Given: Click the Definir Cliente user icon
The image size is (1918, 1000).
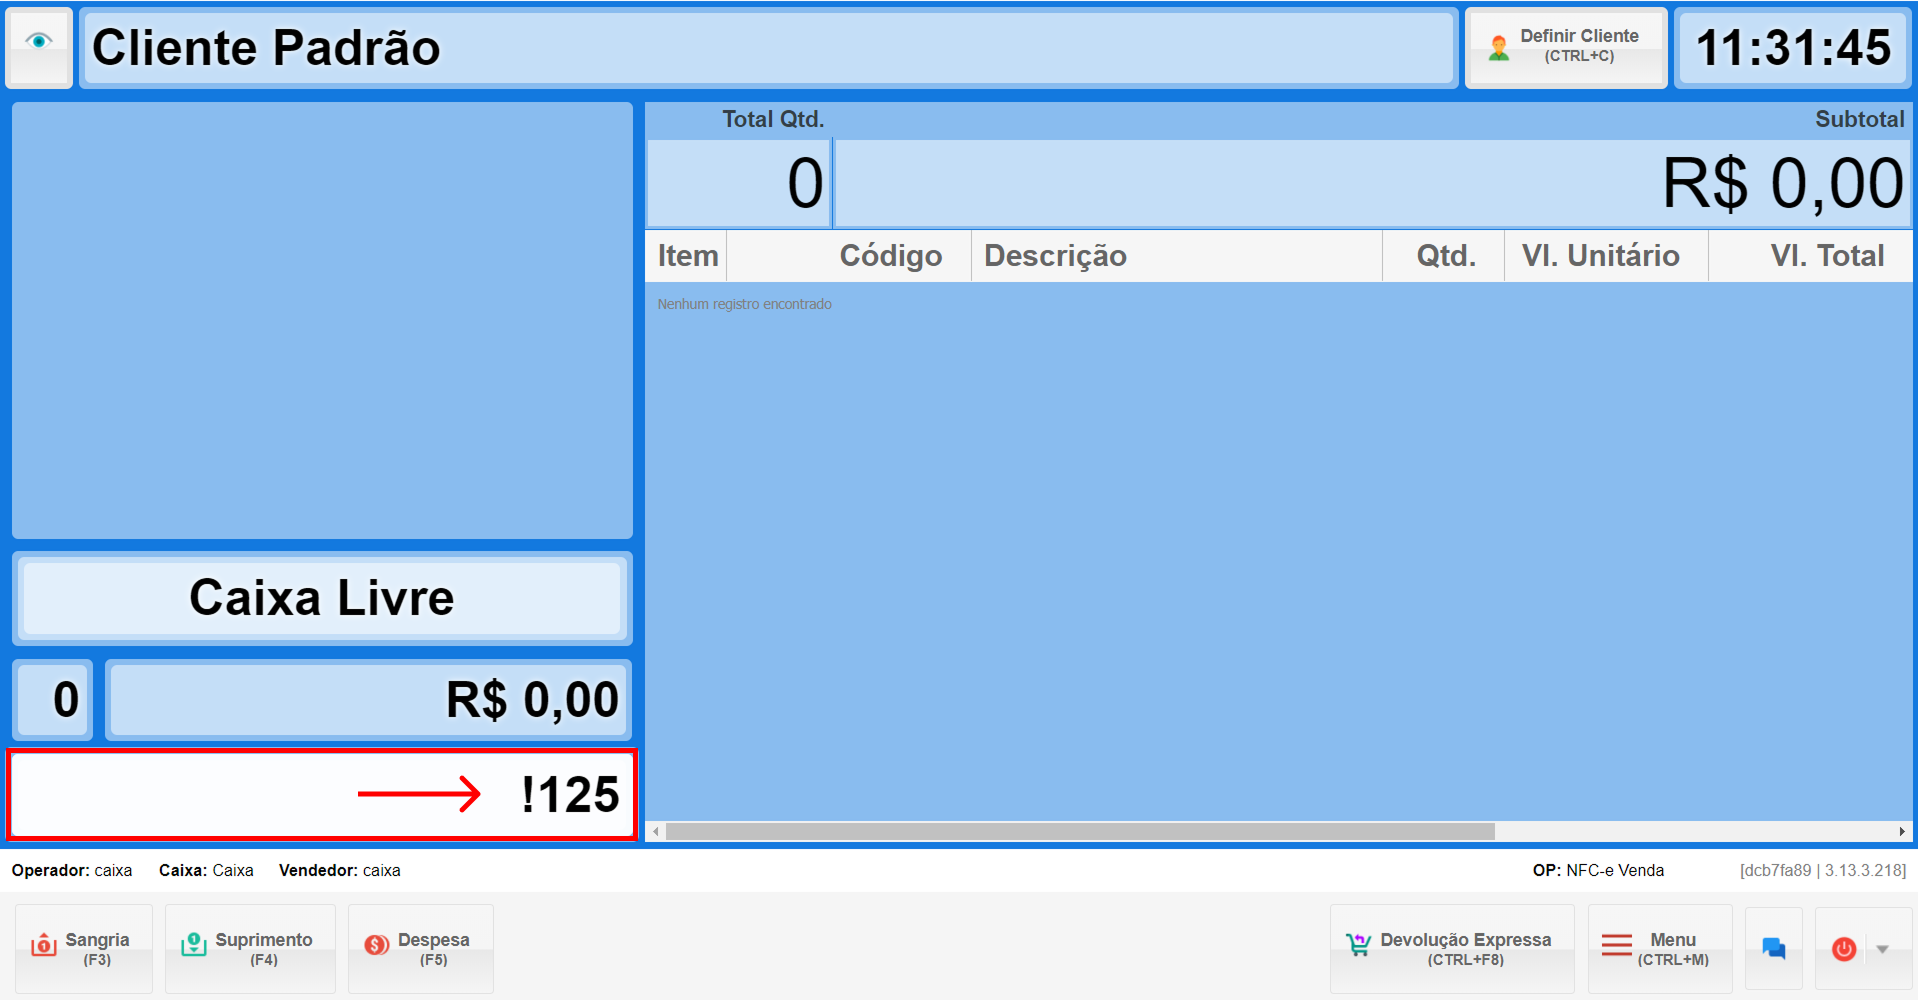Looking at the screenshot, I should (1498, 47).
